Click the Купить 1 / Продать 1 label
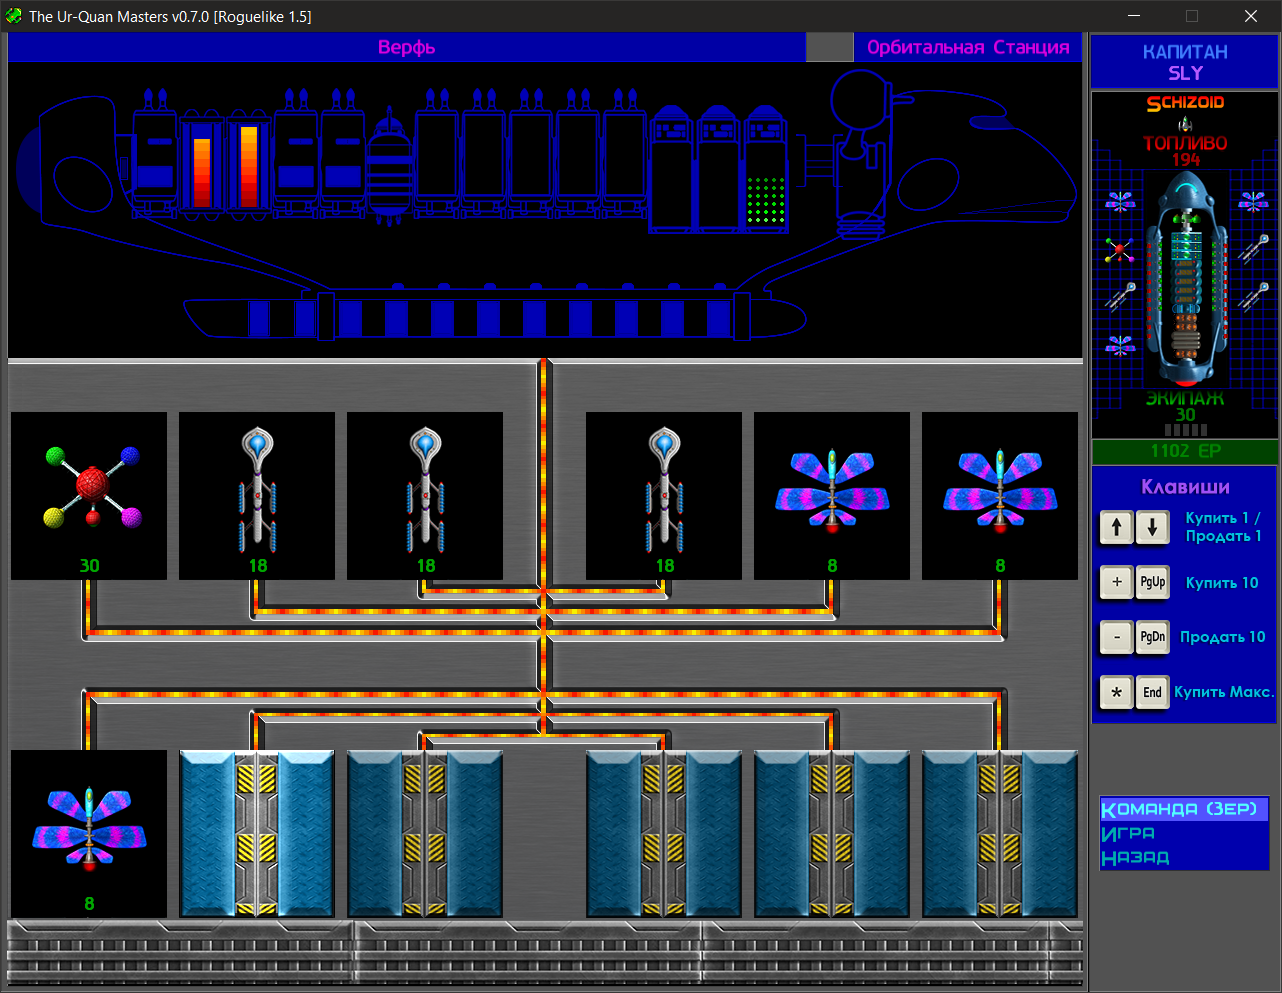Viewport: 1282px width, 993px height. tap(1223, 527)
